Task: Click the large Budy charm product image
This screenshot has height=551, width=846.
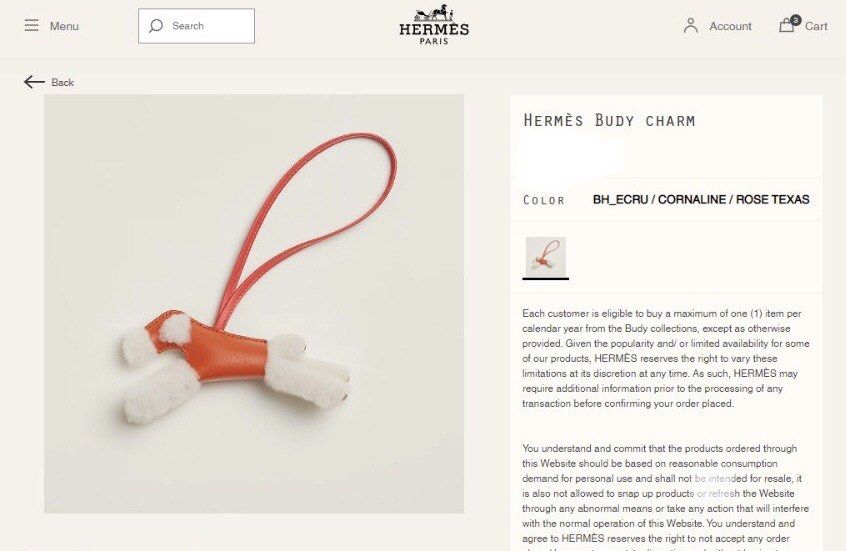Action: 254,304
